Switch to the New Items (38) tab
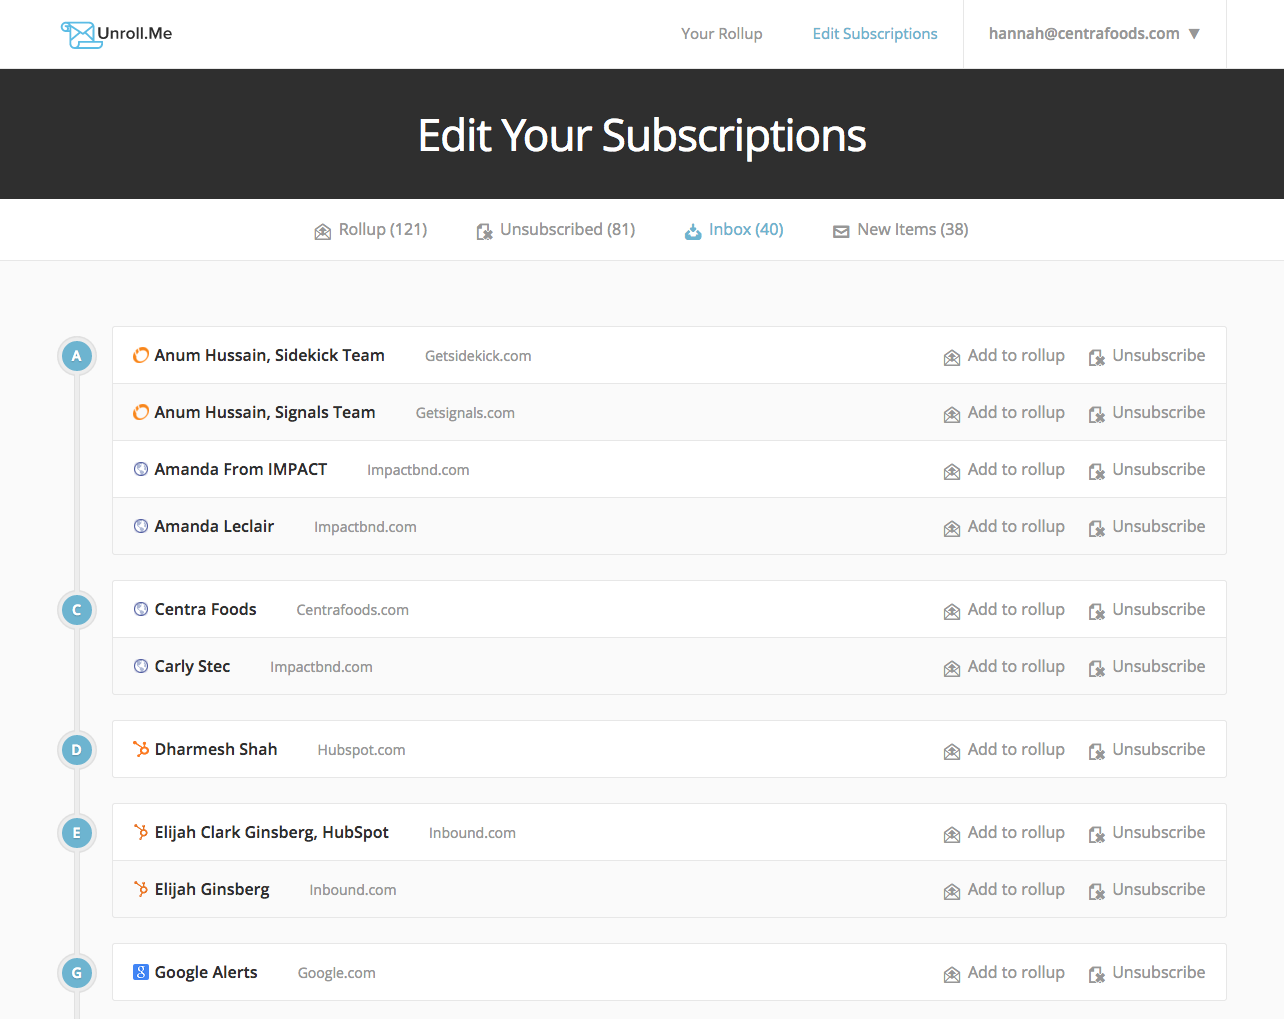The height and width of the screenshot is (1019, 1284). click(x=901, y=230)
